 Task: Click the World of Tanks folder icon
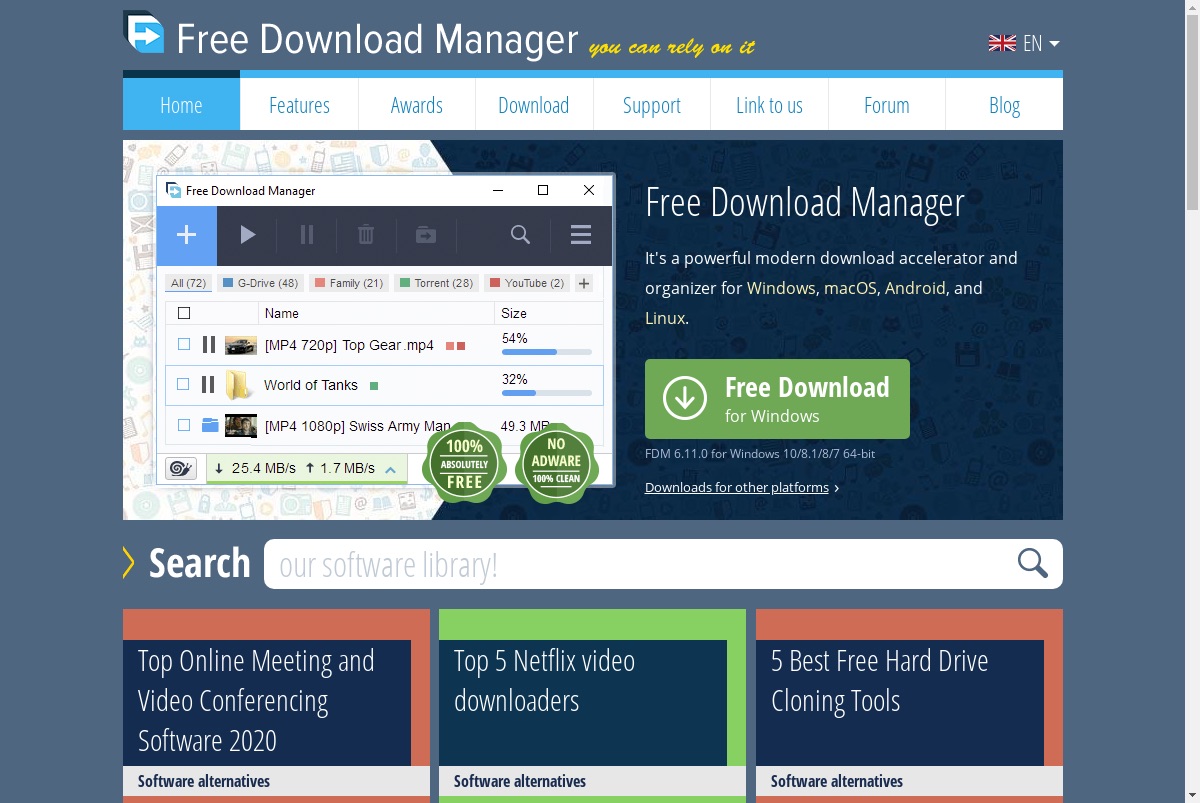coord(237,384)
